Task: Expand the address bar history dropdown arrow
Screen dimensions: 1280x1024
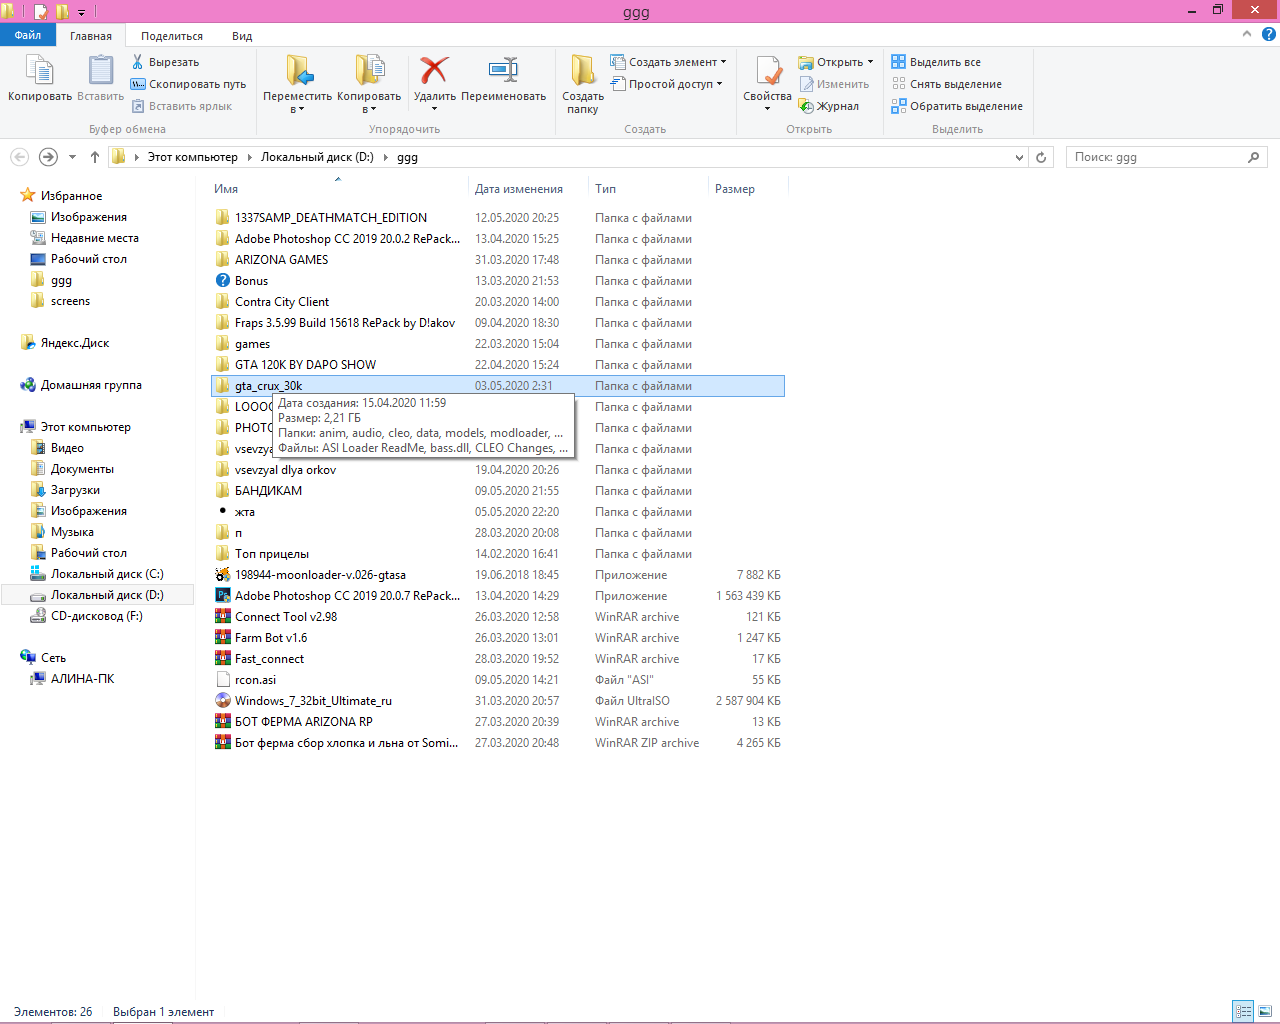Action: point(1019,157)
